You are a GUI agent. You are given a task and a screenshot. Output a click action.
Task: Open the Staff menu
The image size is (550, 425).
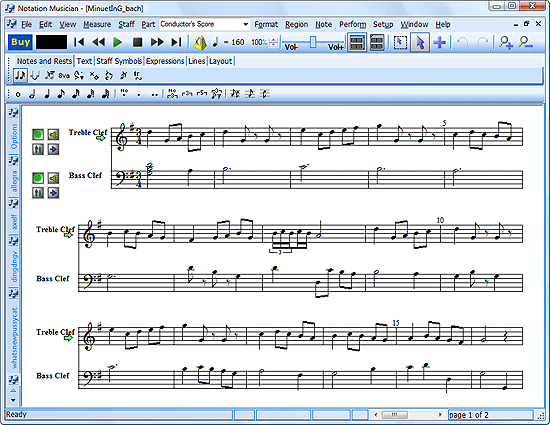click(x=126, y=24)
